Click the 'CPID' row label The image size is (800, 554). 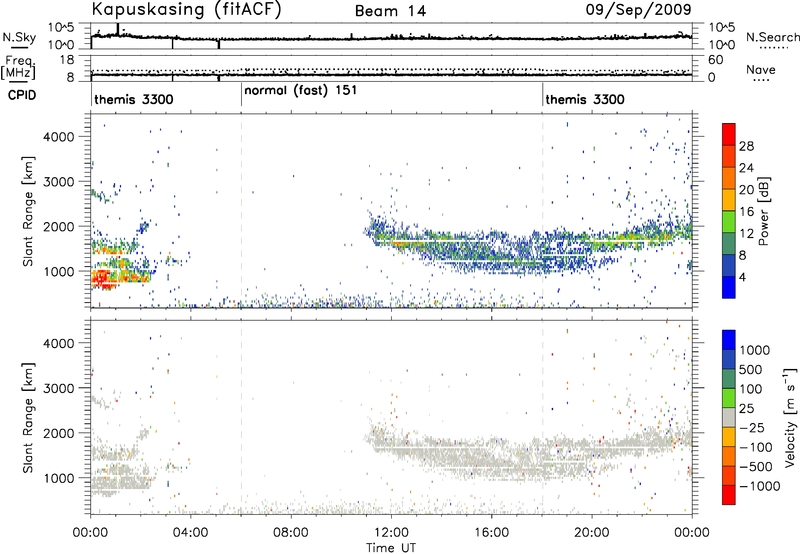[x=22, y=95]
